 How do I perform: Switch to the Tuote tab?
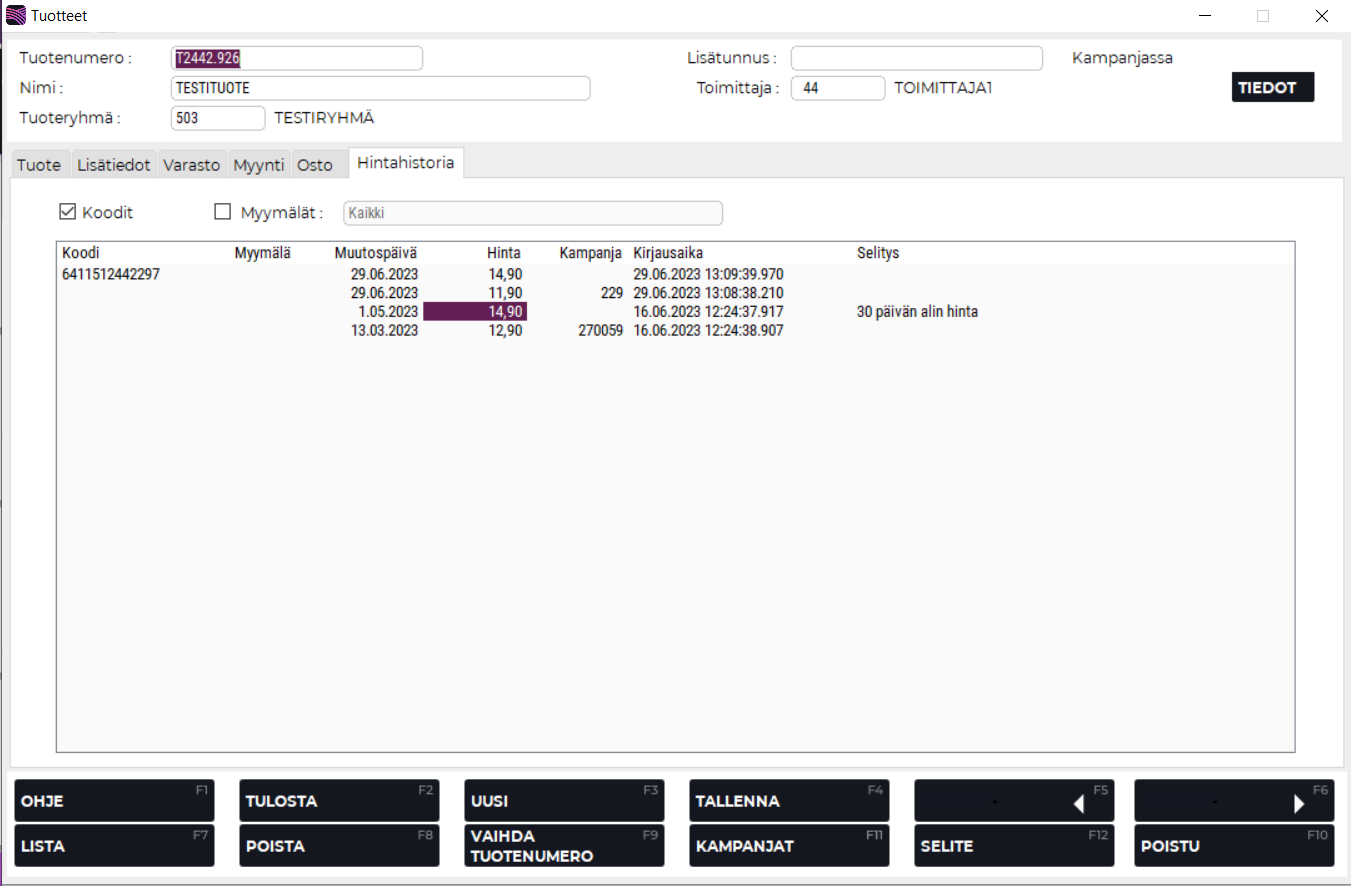point(39,165)
